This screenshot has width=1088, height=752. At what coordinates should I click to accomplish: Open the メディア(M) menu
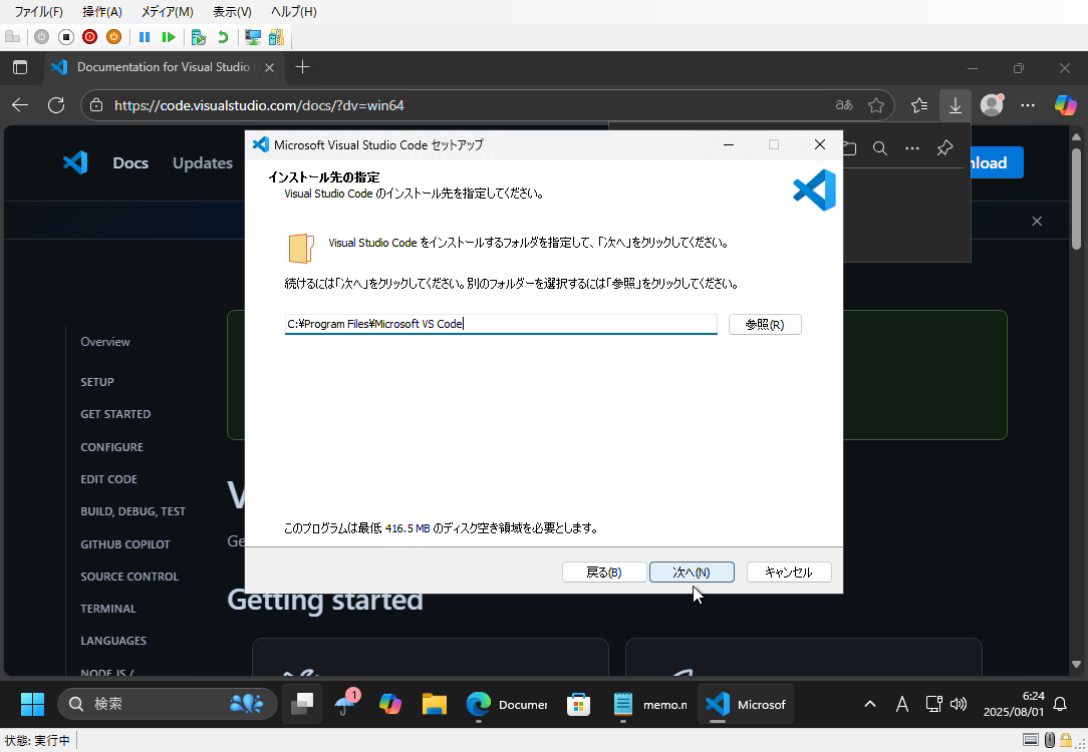point(167,11)
